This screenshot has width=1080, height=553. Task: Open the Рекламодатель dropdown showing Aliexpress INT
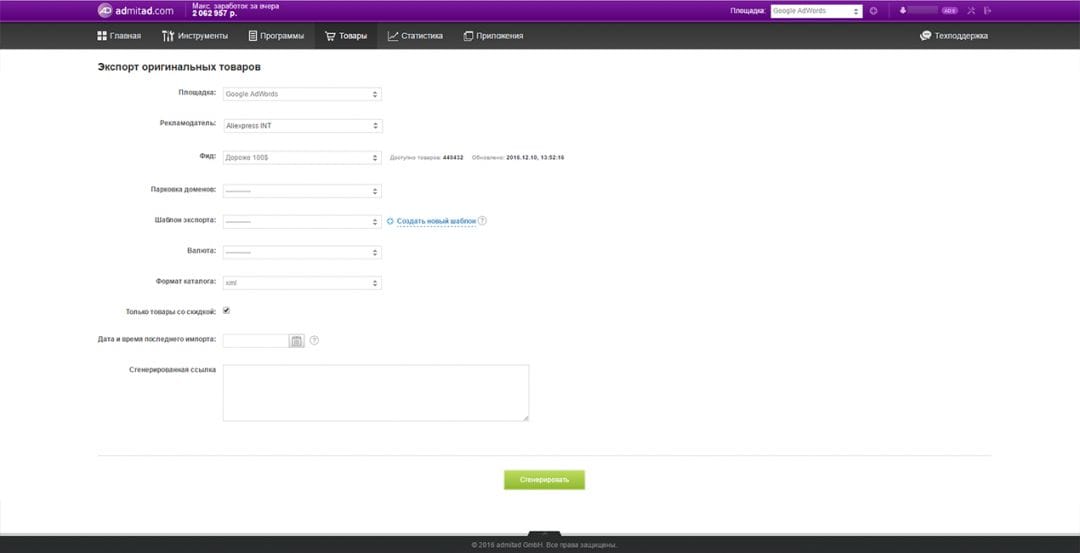302,126
